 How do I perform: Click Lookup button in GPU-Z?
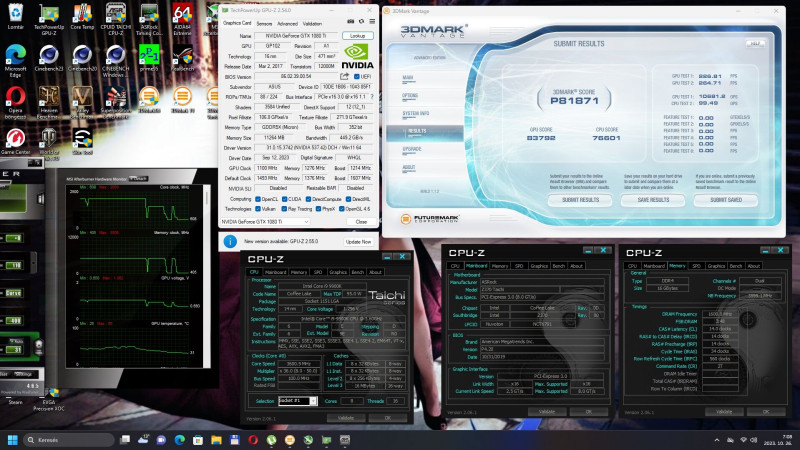coord(358,36)
